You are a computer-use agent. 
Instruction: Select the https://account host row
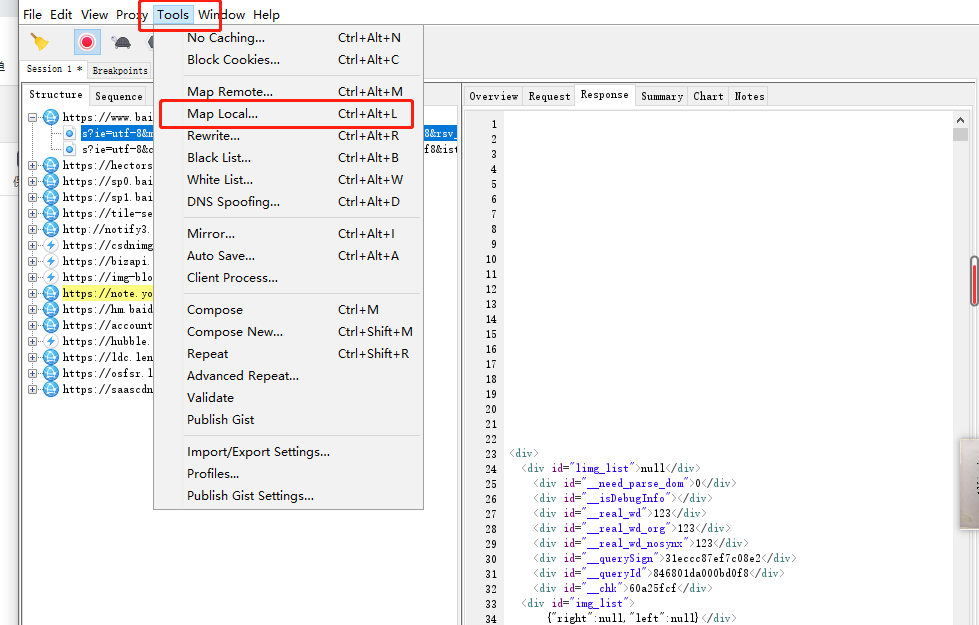pos(107,325)
